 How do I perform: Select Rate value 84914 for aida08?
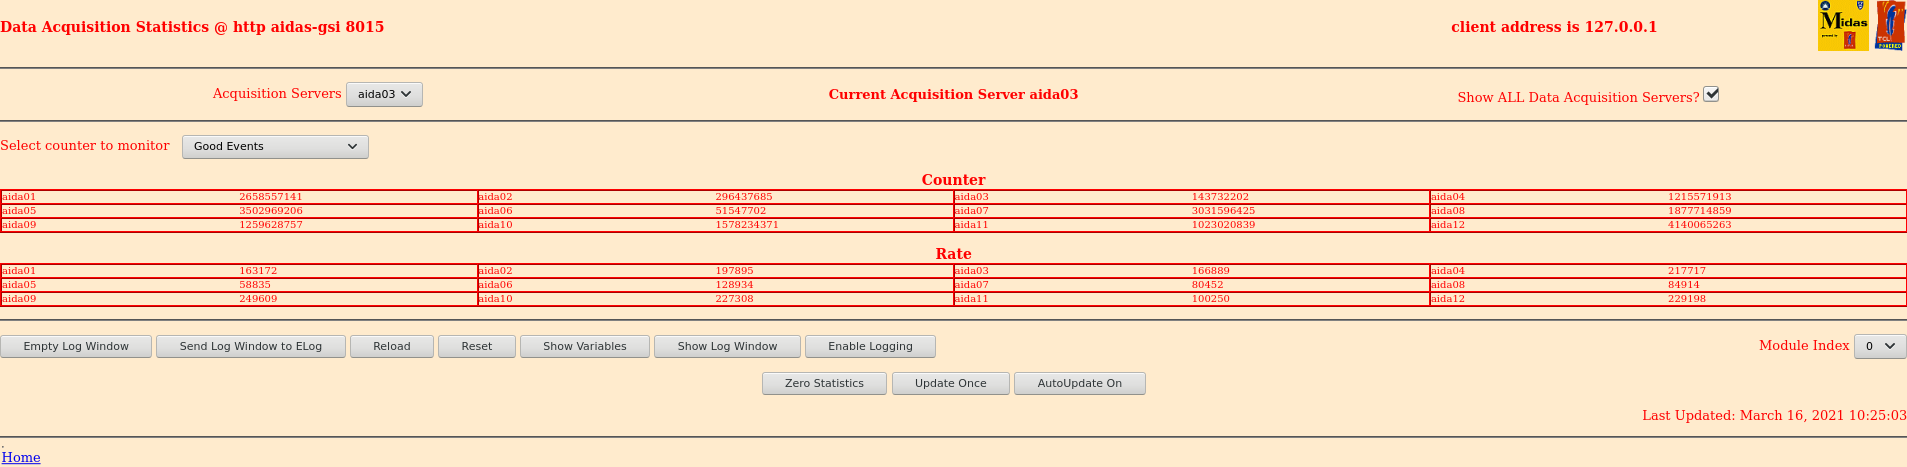(x=1684, y=285)
